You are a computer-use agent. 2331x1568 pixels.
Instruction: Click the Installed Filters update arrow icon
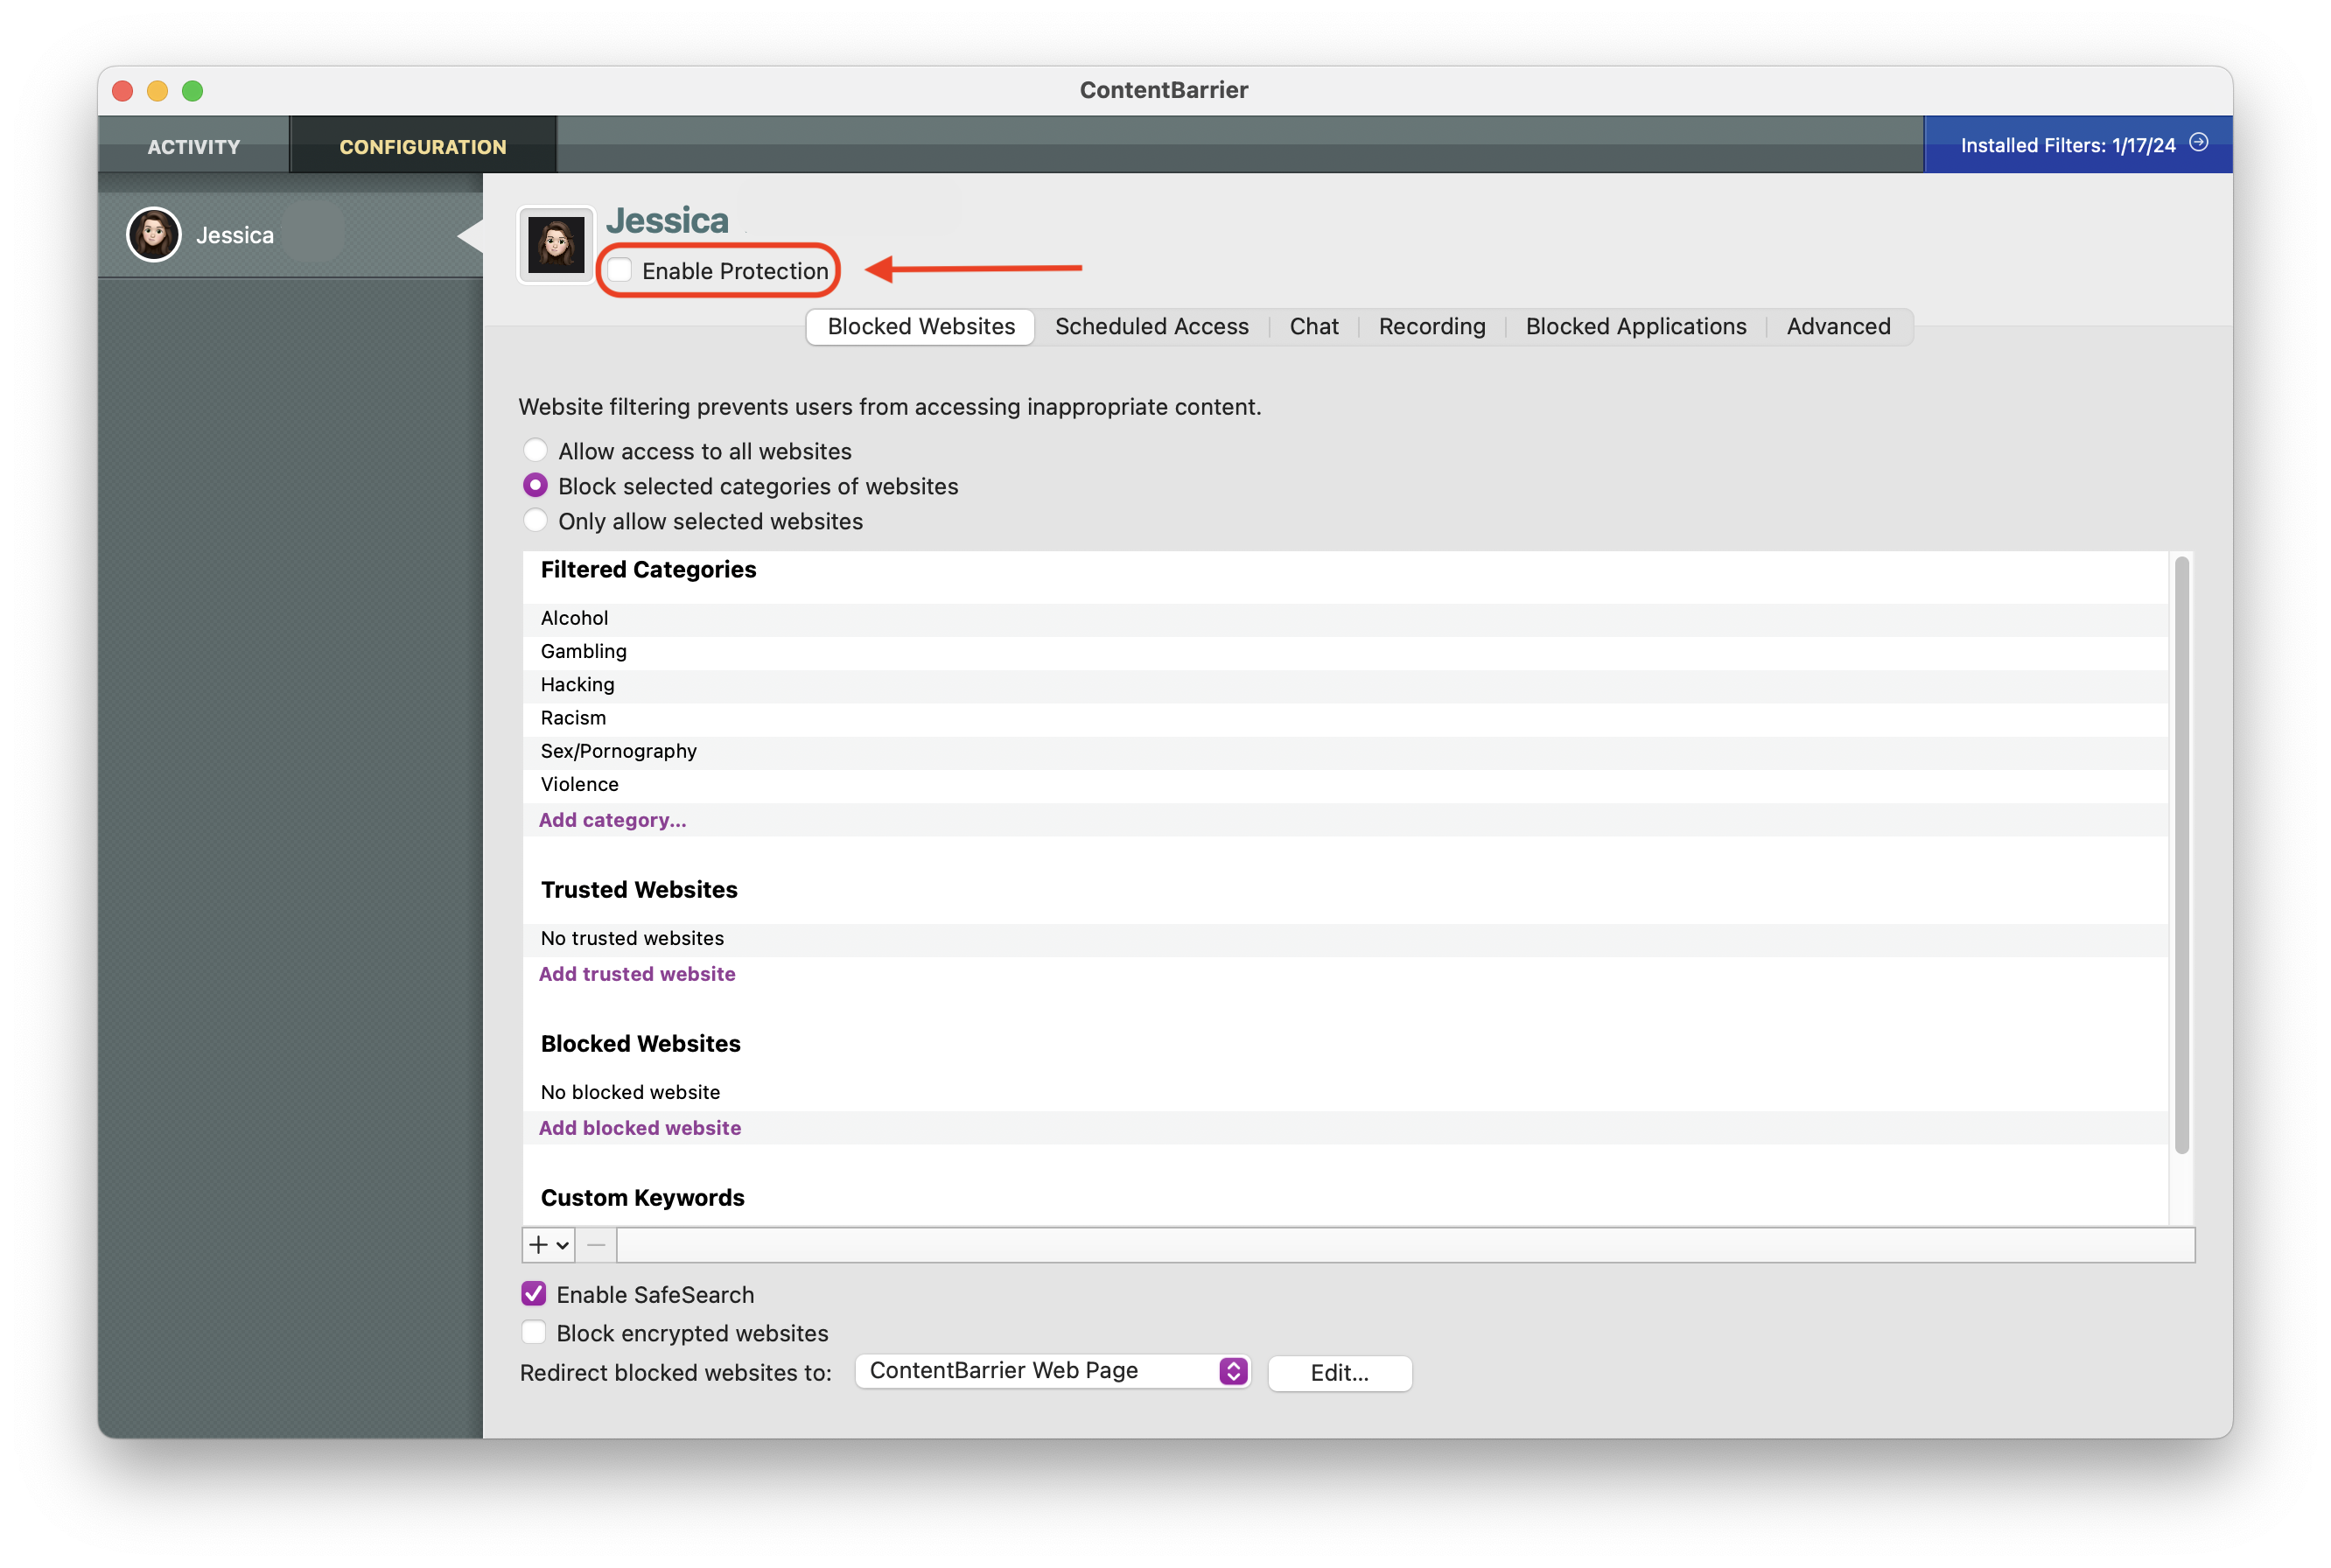click(2199, 143)
